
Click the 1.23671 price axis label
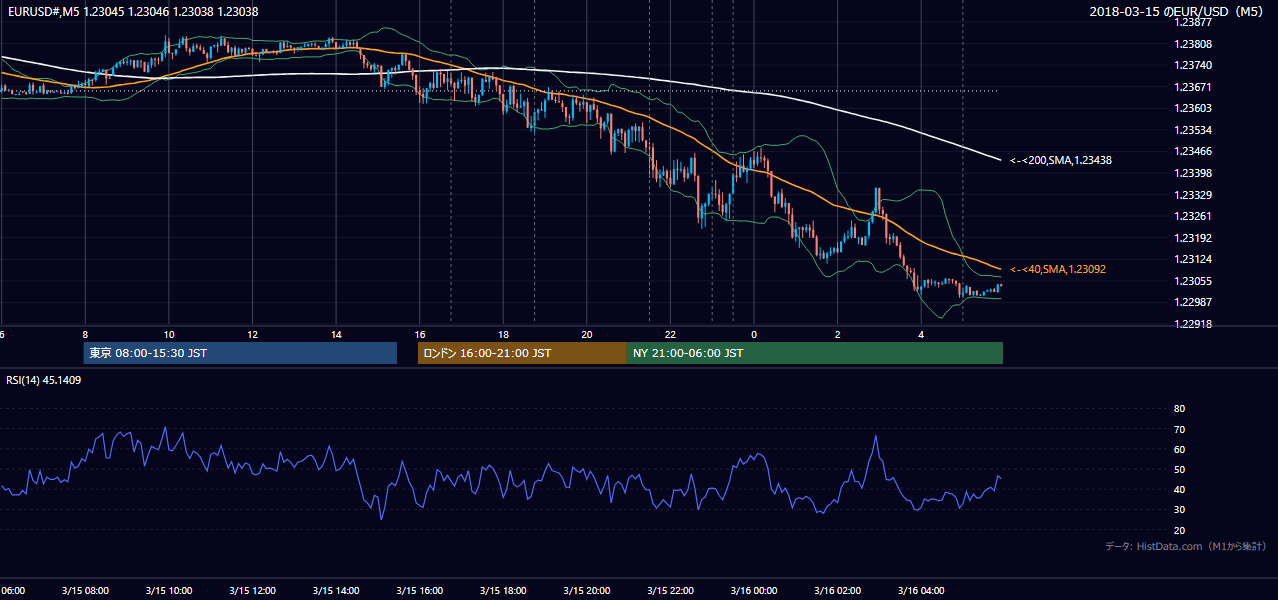[x=1193, y=87]
